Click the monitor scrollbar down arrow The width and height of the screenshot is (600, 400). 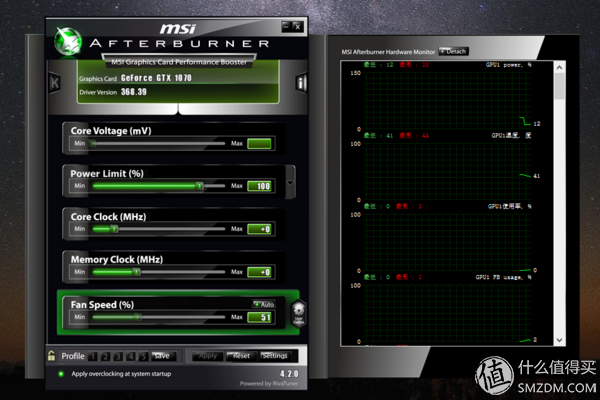coord(559,340)
